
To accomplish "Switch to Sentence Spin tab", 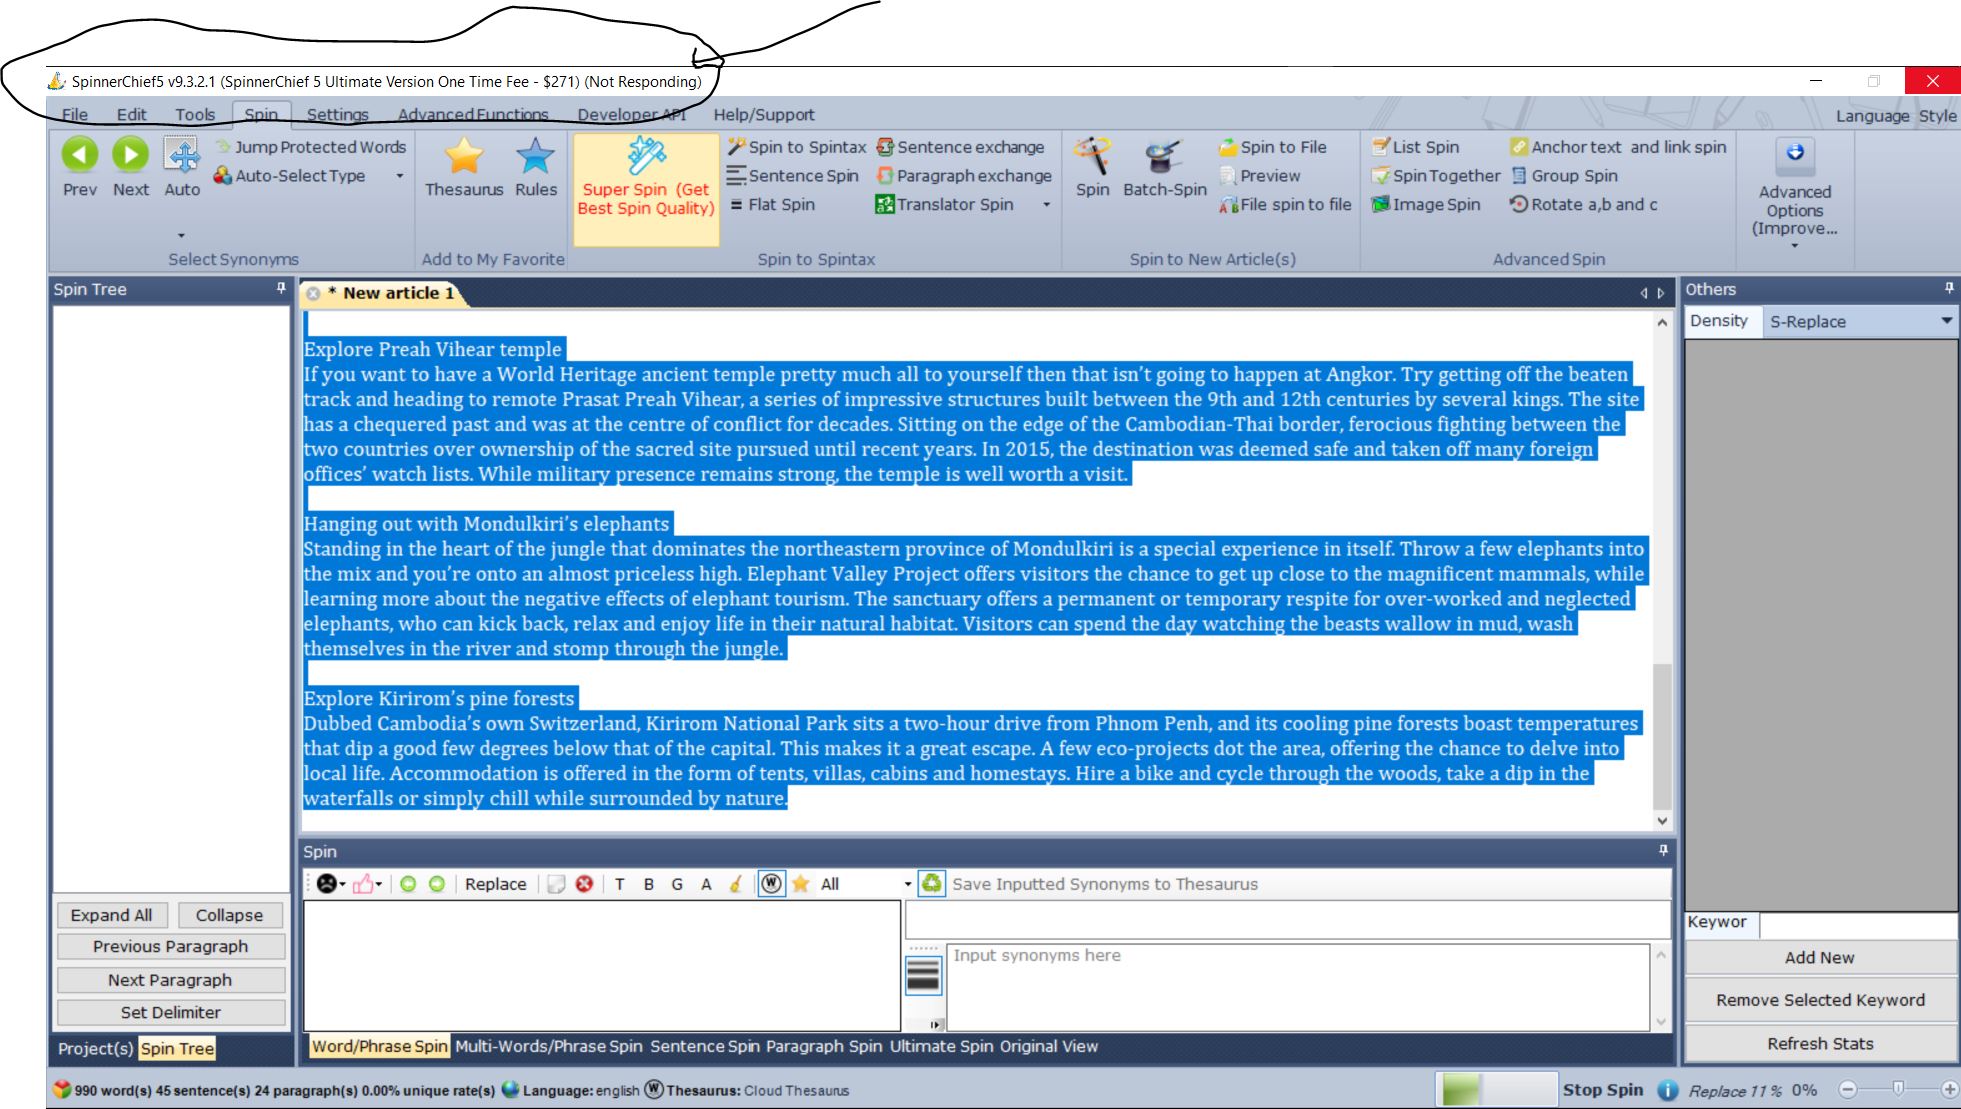I will click(704, 1046).
